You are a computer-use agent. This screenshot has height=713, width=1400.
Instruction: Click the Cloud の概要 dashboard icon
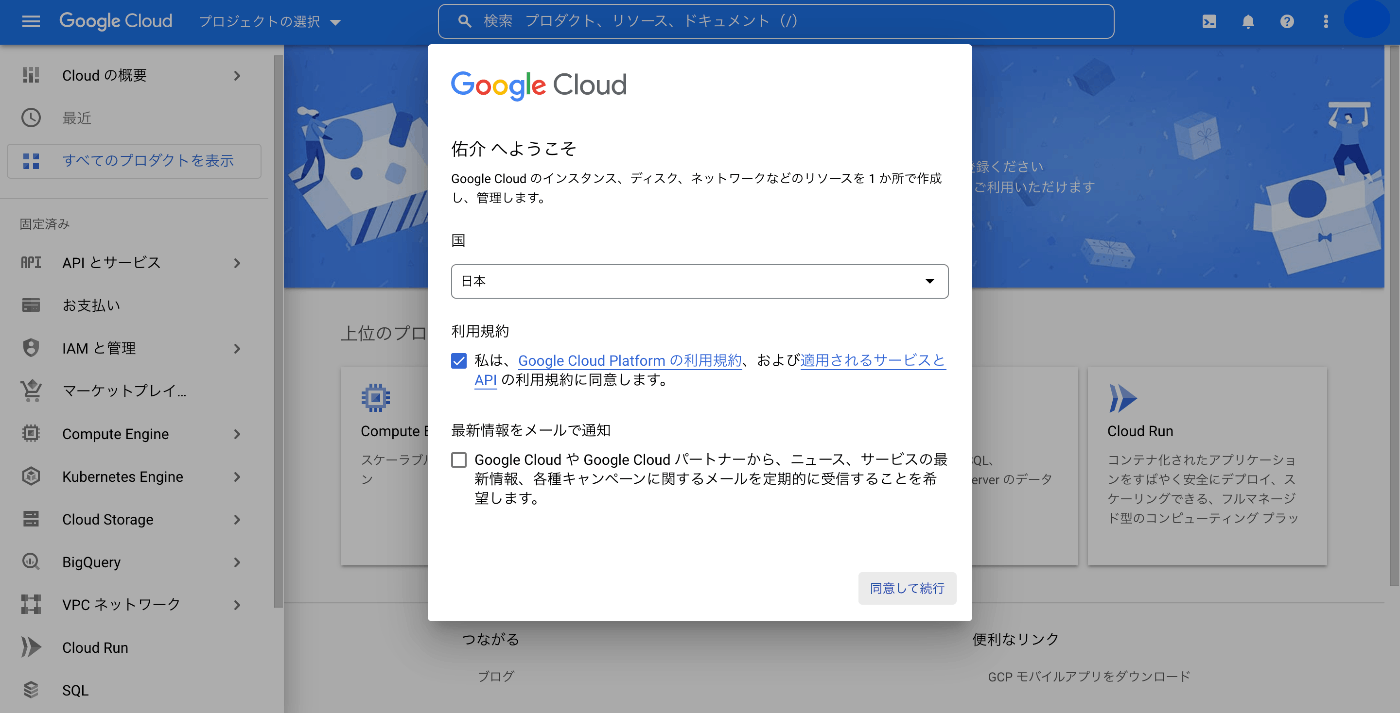coord(31,76)
